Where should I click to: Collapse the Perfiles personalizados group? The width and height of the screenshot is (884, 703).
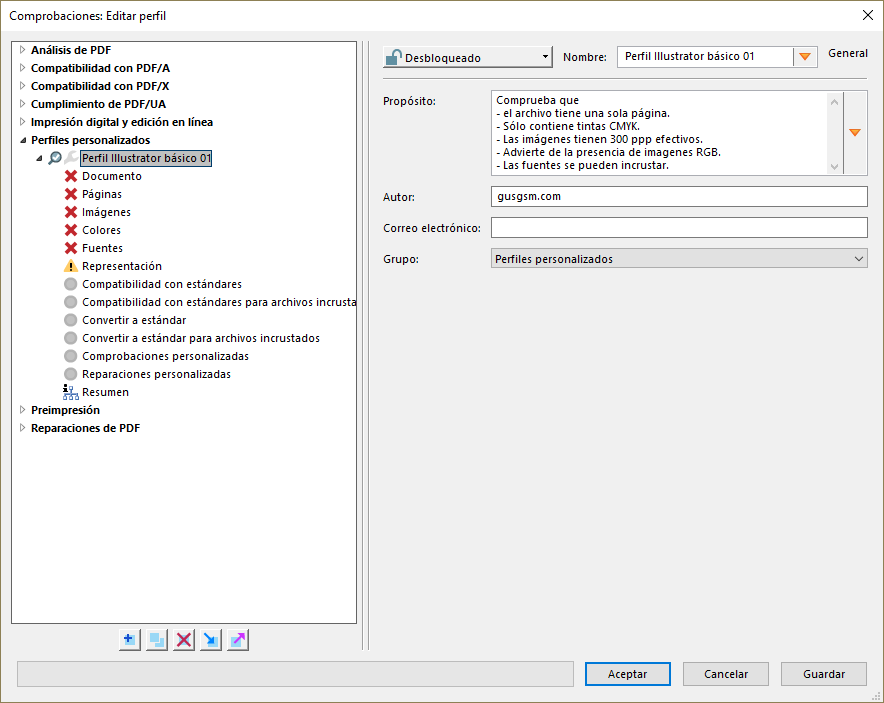tap(23, 140)
